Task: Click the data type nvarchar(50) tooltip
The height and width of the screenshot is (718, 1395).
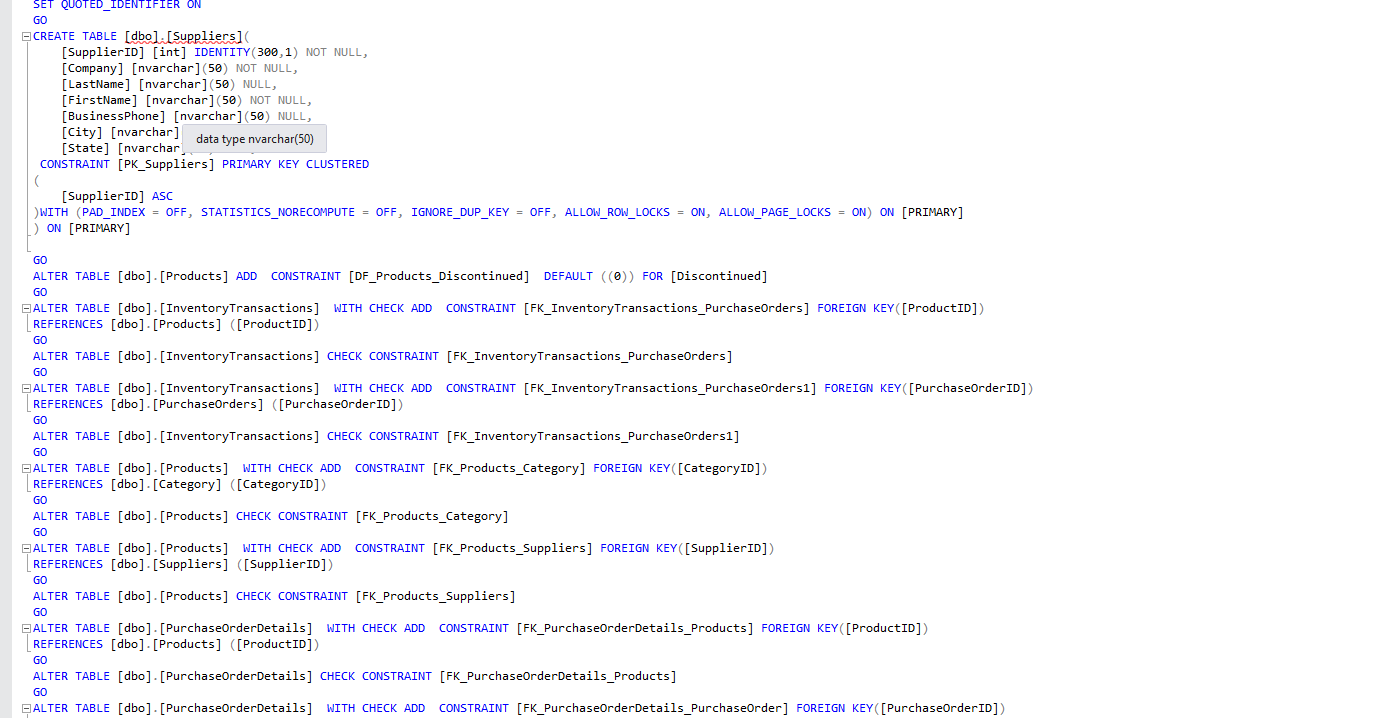Action: pyautogui.click(x=253, y=137)
